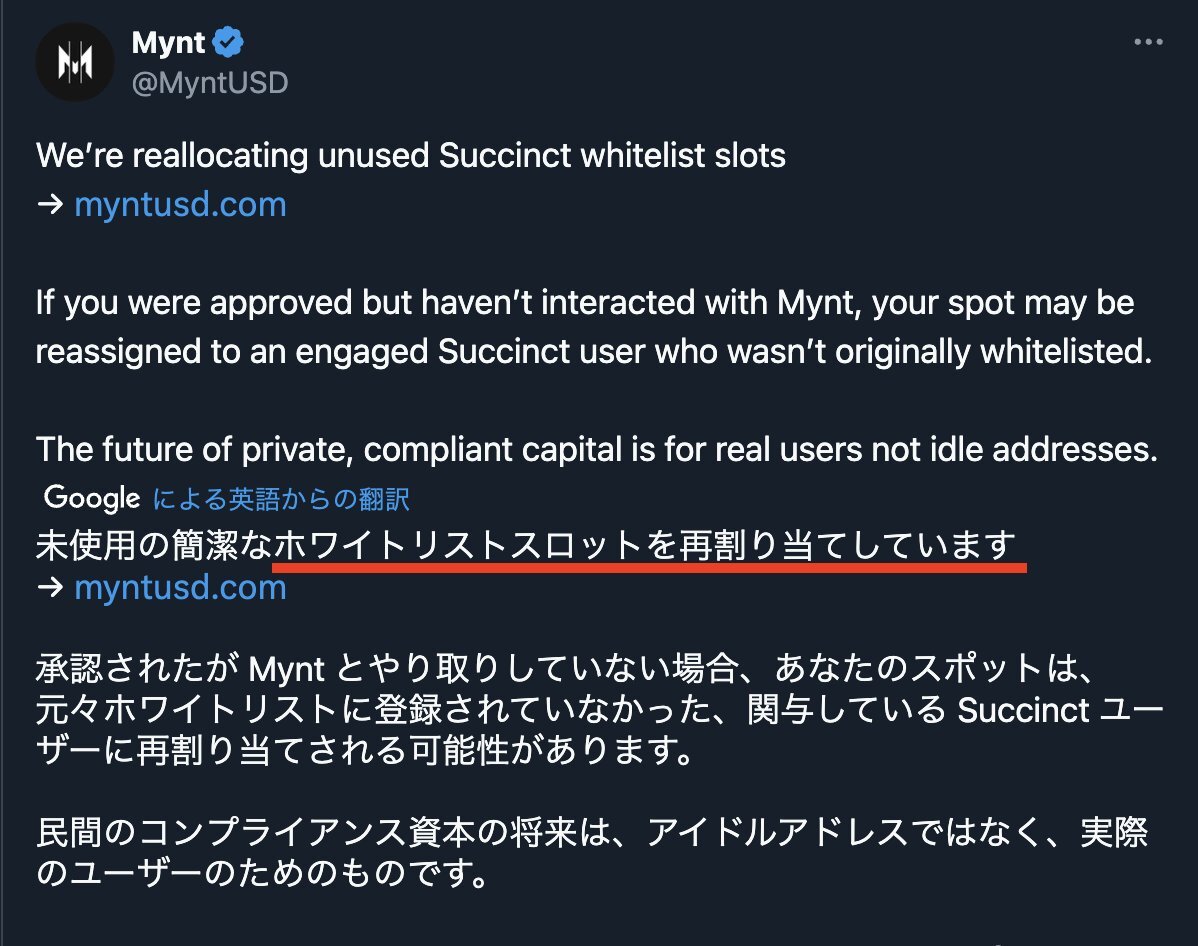
Task: Click the Japanese paragraph starting with '承認されたが'
Action: (599, 709)
